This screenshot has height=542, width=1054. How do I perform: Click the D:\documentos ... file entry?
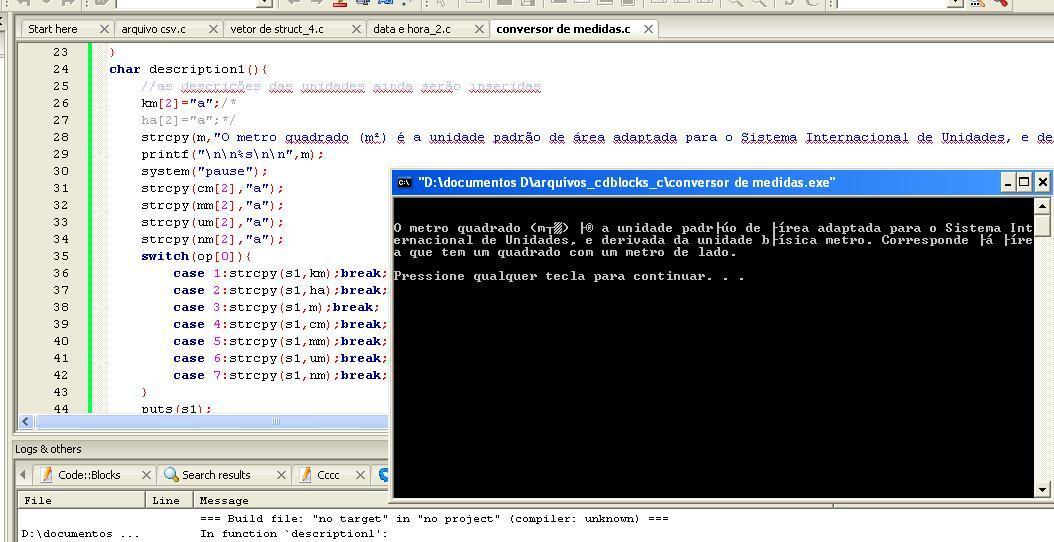(81, 534)
